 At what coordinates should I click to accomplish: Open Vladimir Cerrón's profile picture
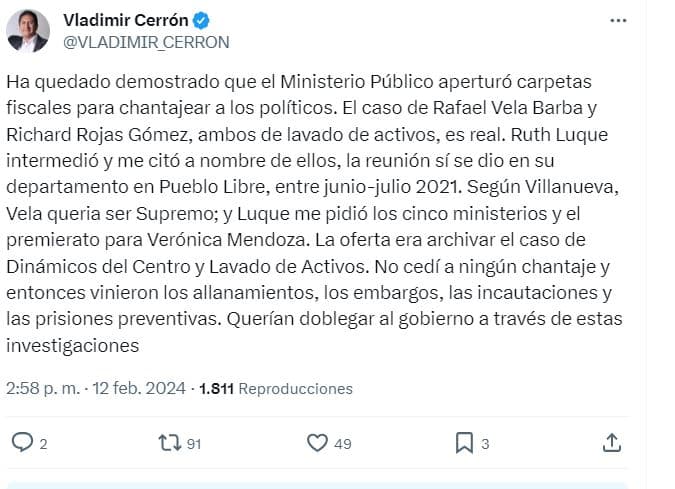(x=28, y=31)
